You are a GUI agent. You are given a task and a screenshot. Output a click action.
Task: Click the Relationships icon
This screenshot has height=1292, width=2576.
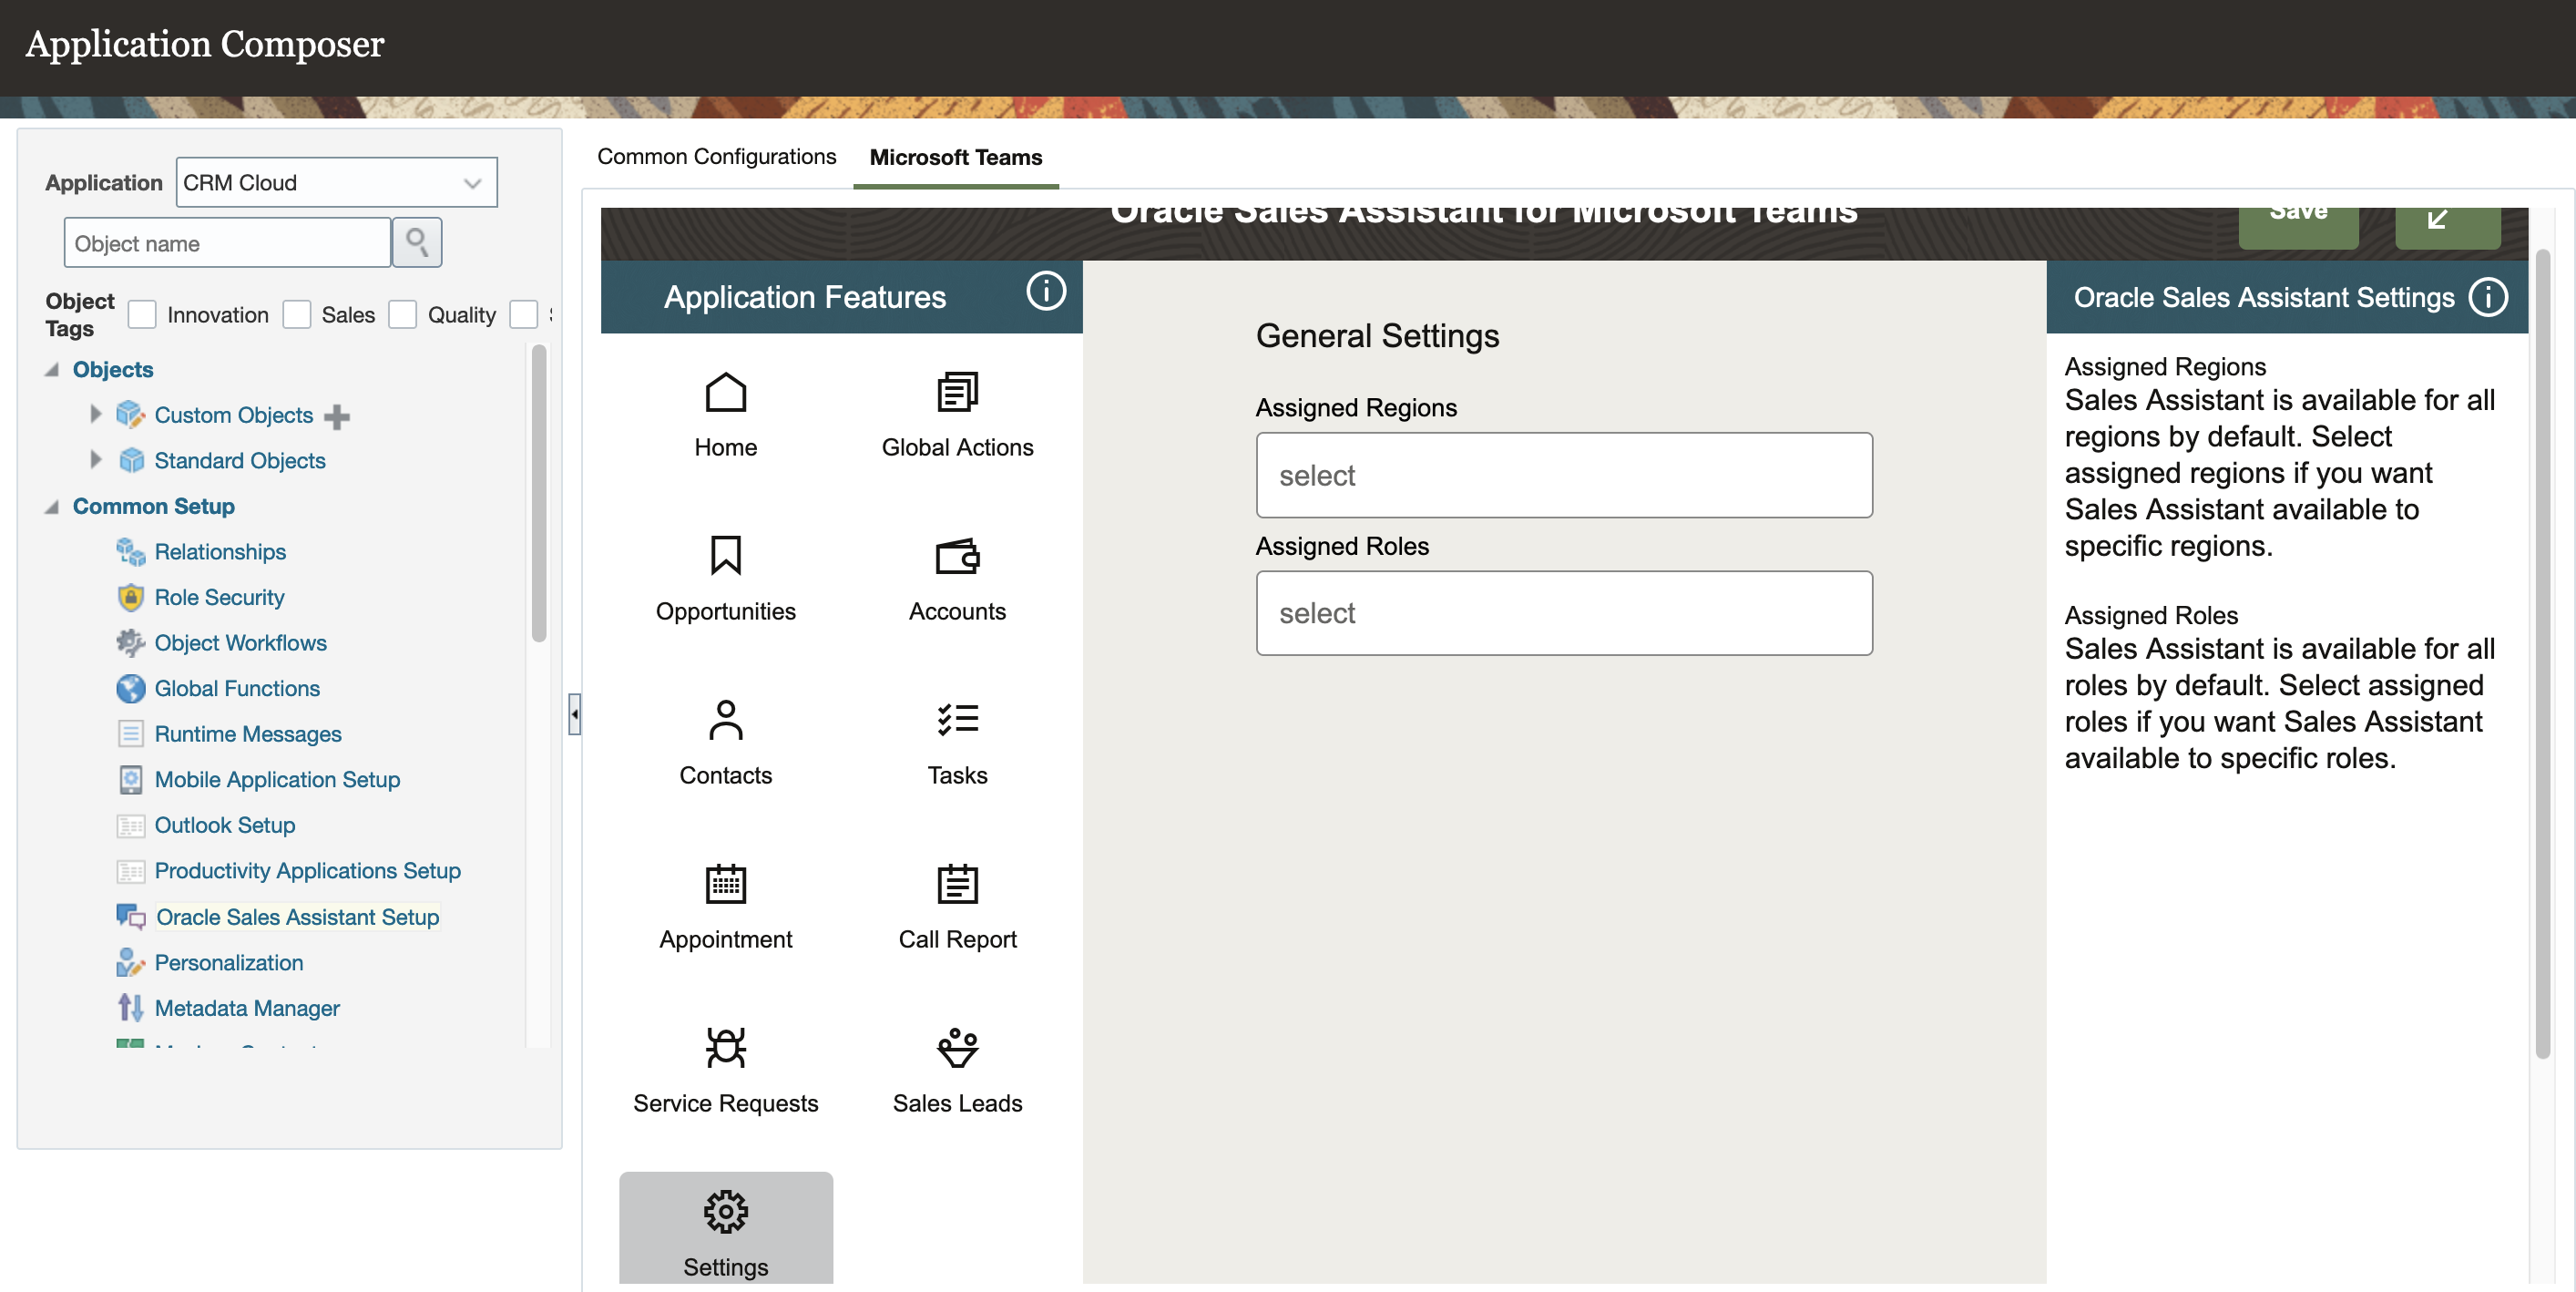tap(130, 551)
